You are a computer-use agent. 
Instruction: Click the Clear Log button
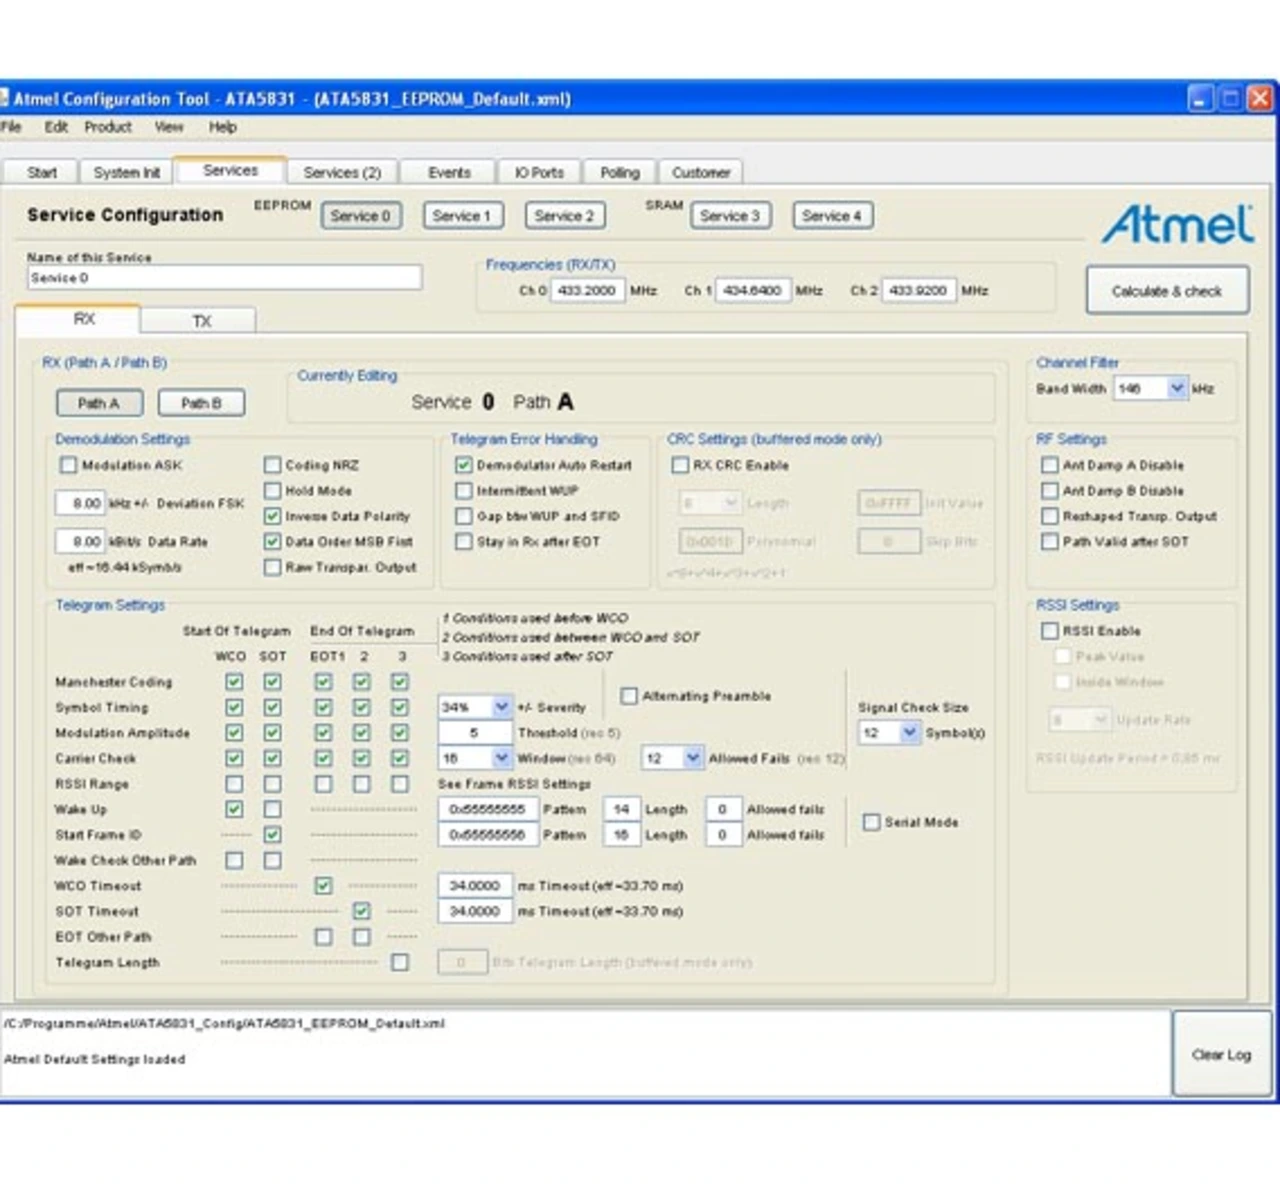click(1220, 1055)
